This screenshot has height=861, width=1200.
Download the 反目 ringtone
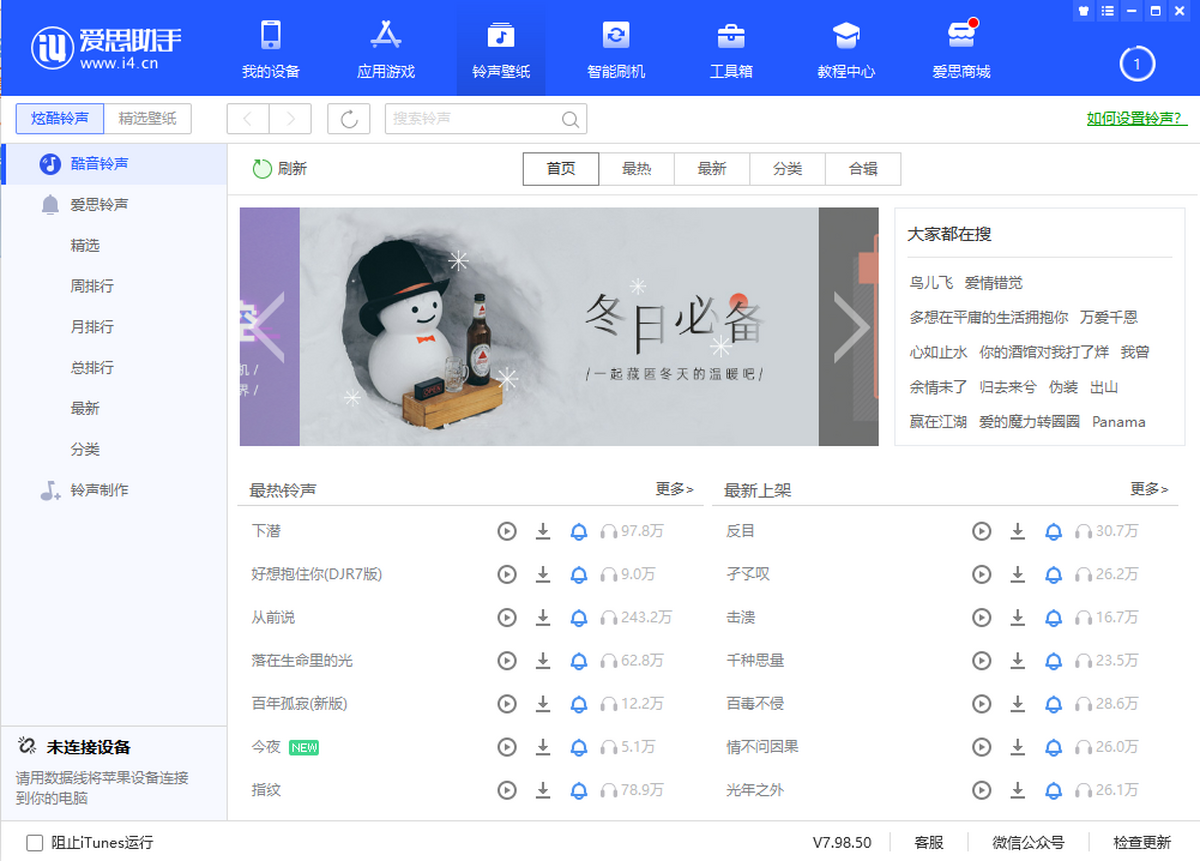click(1017, 531)
